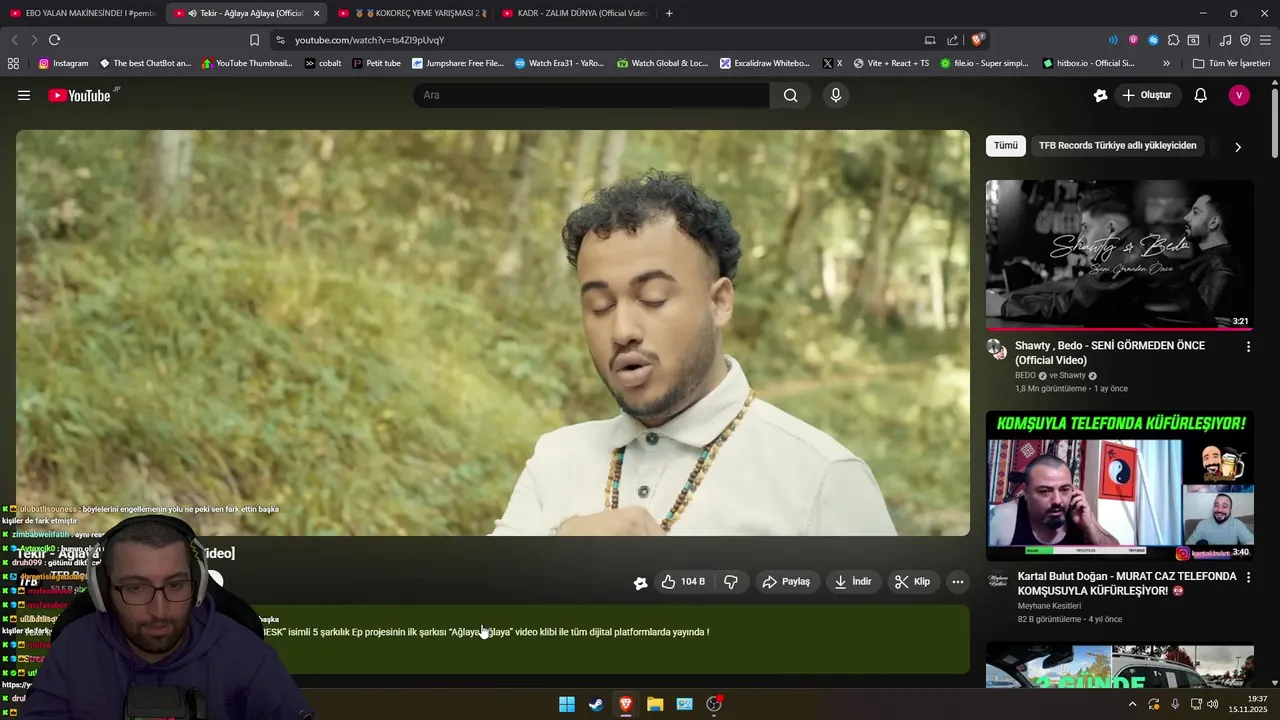Screen dimensions: 1280x720
Task: Reload the page
Action: pyautogui.click(x=54, y=40)
